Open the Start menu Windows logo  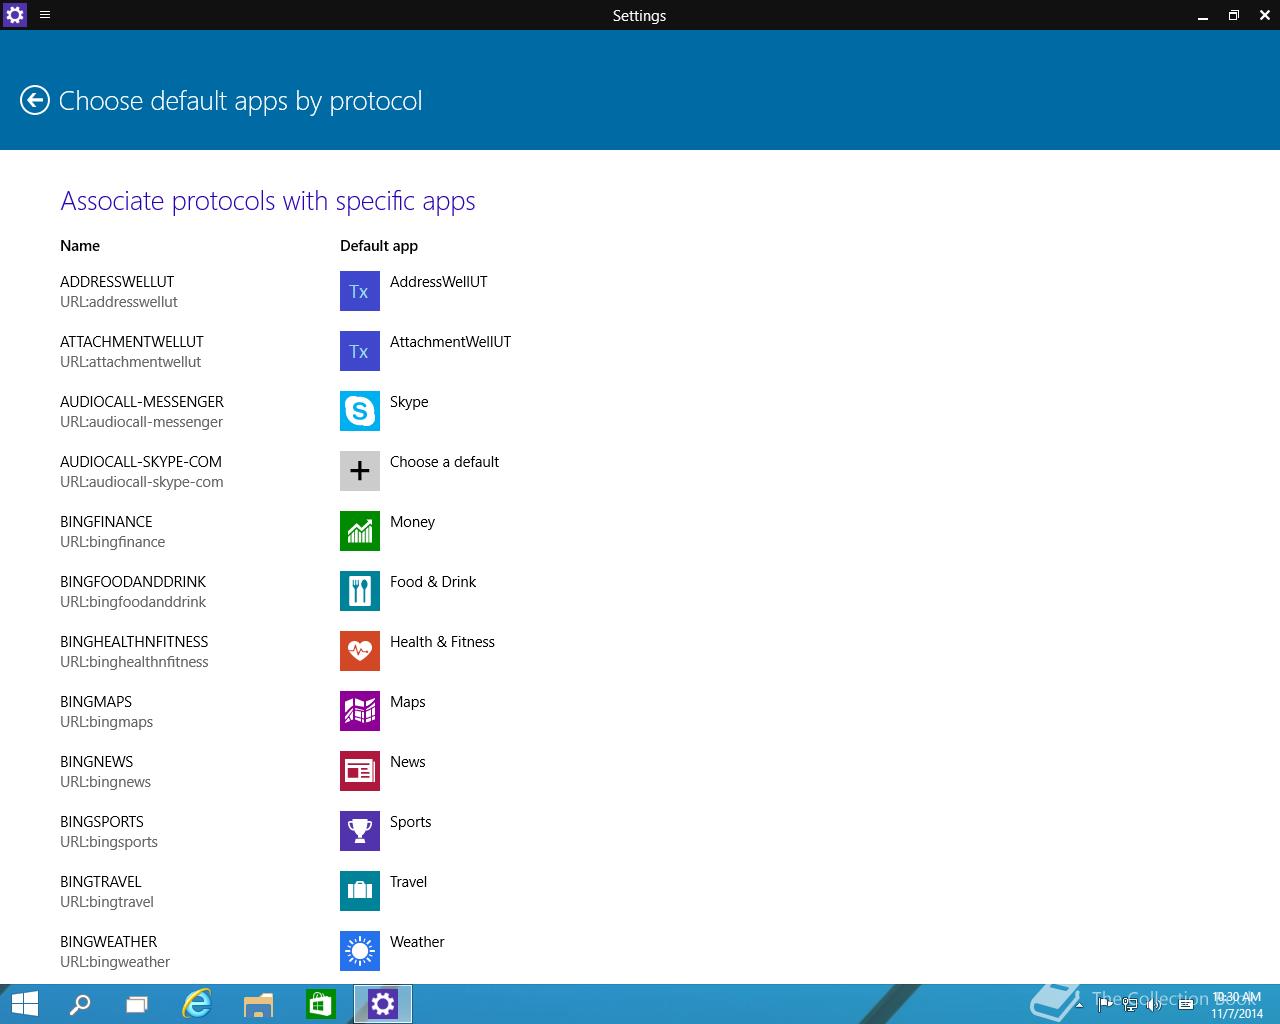(25, 1004)
